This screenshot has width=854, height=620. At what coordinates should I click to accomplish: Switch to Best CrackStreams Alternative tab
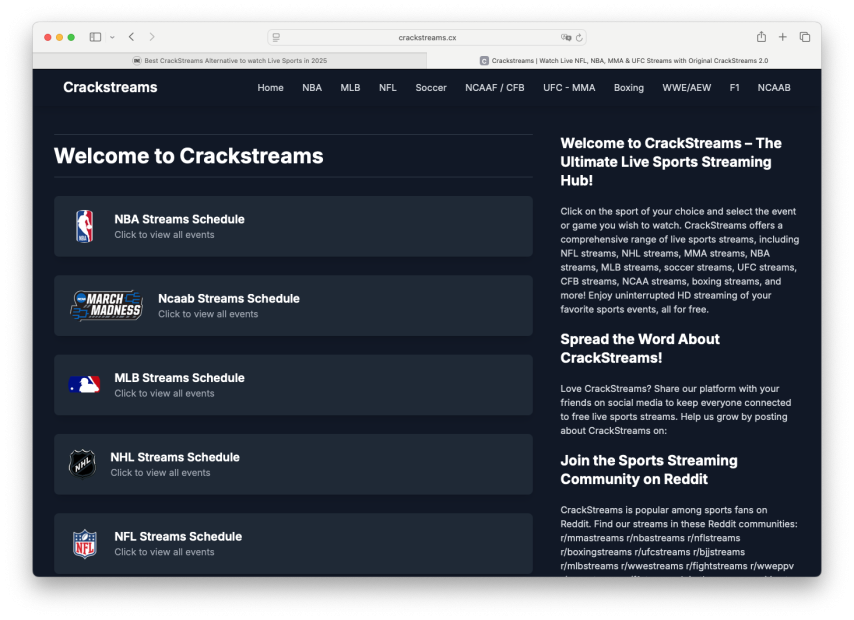230,60
